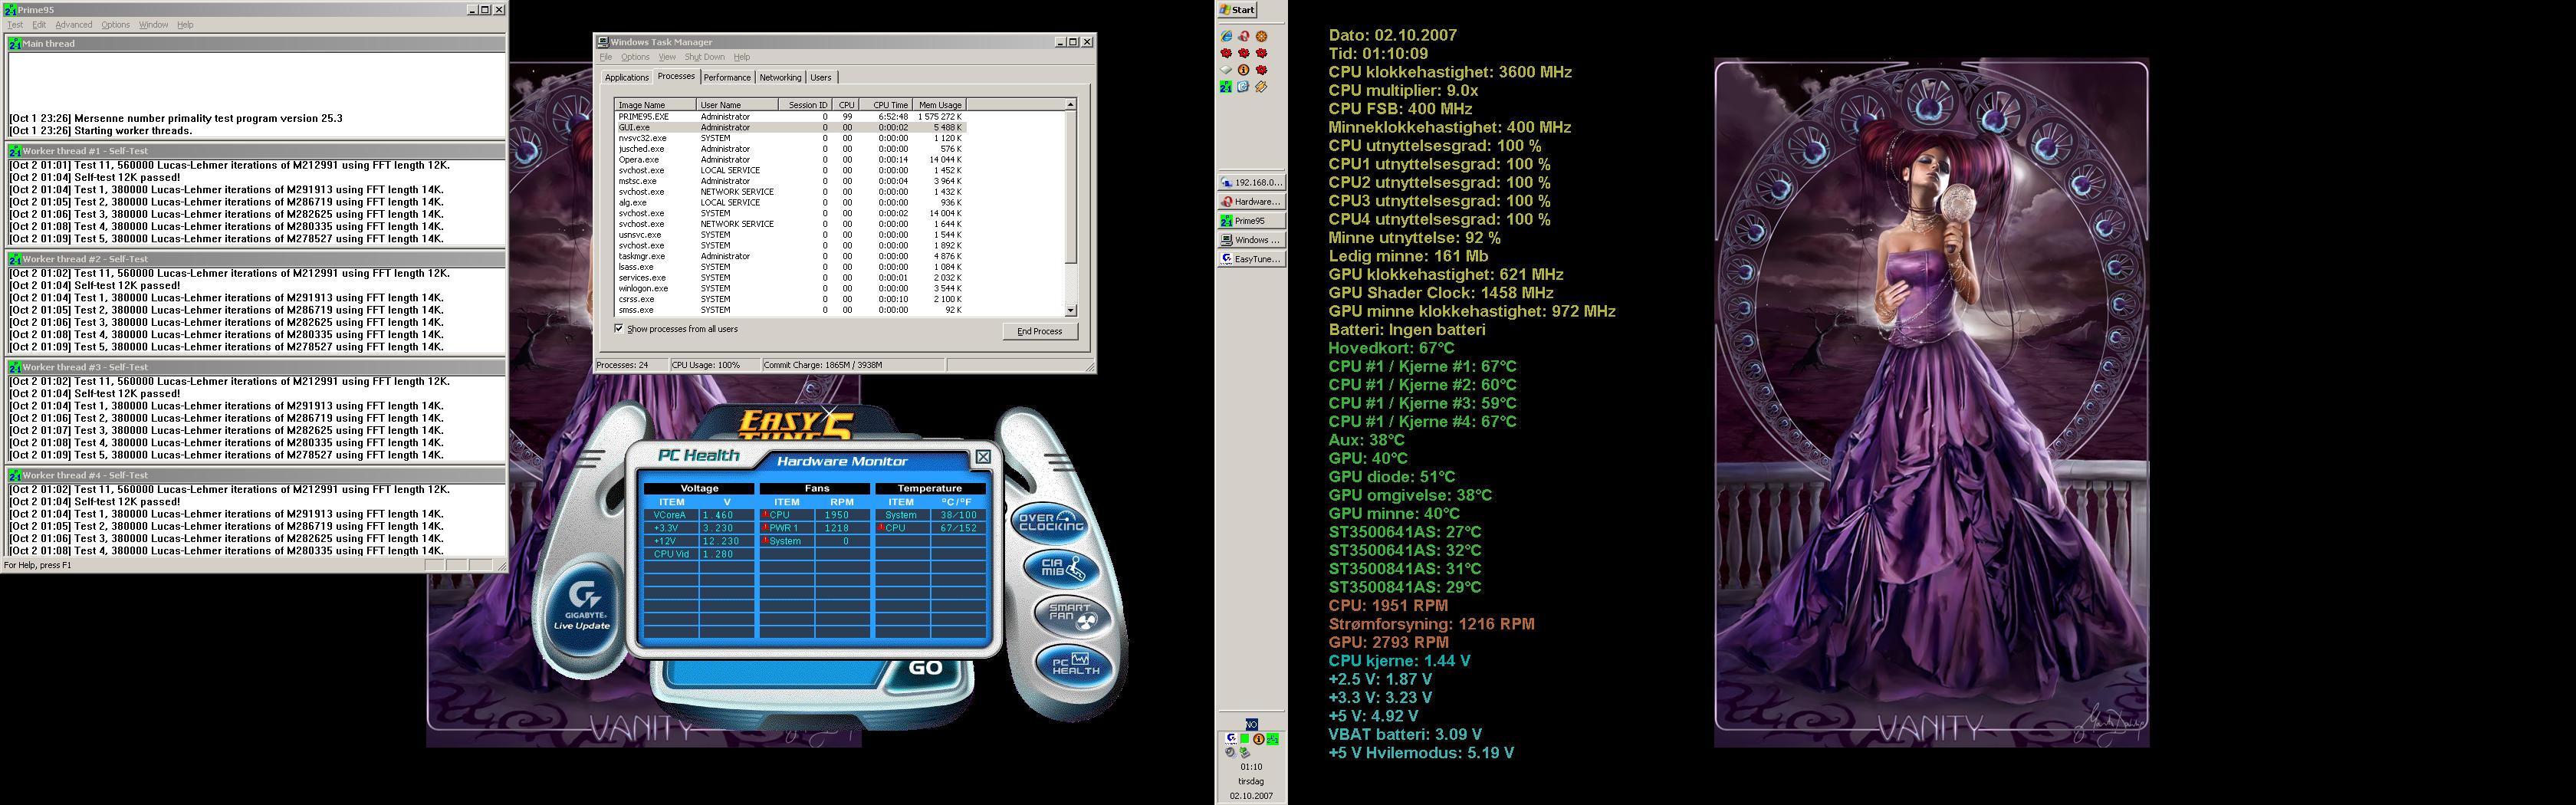Open the EasyTune Overclocking panel
Viewport: 2576px width, 805px height.
[1050, 522]
